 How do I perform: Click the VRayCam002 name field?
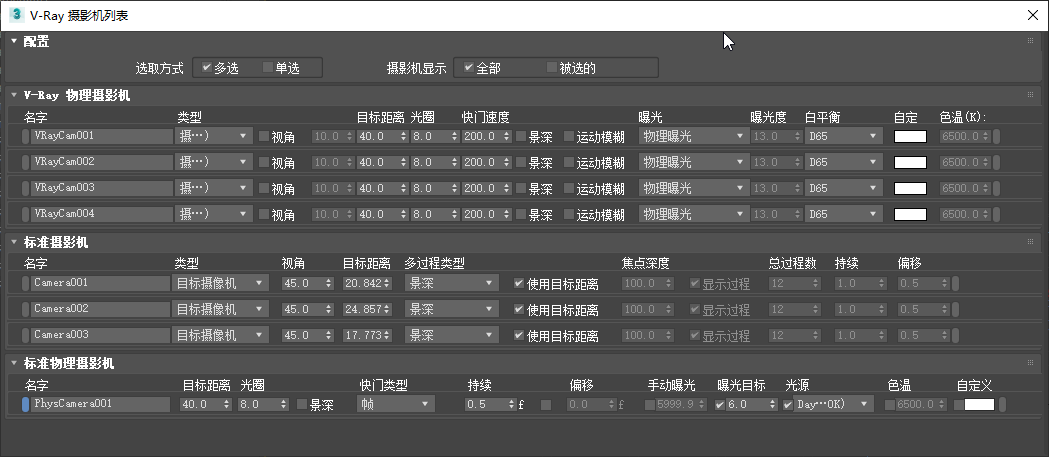[x=102, y=163]
